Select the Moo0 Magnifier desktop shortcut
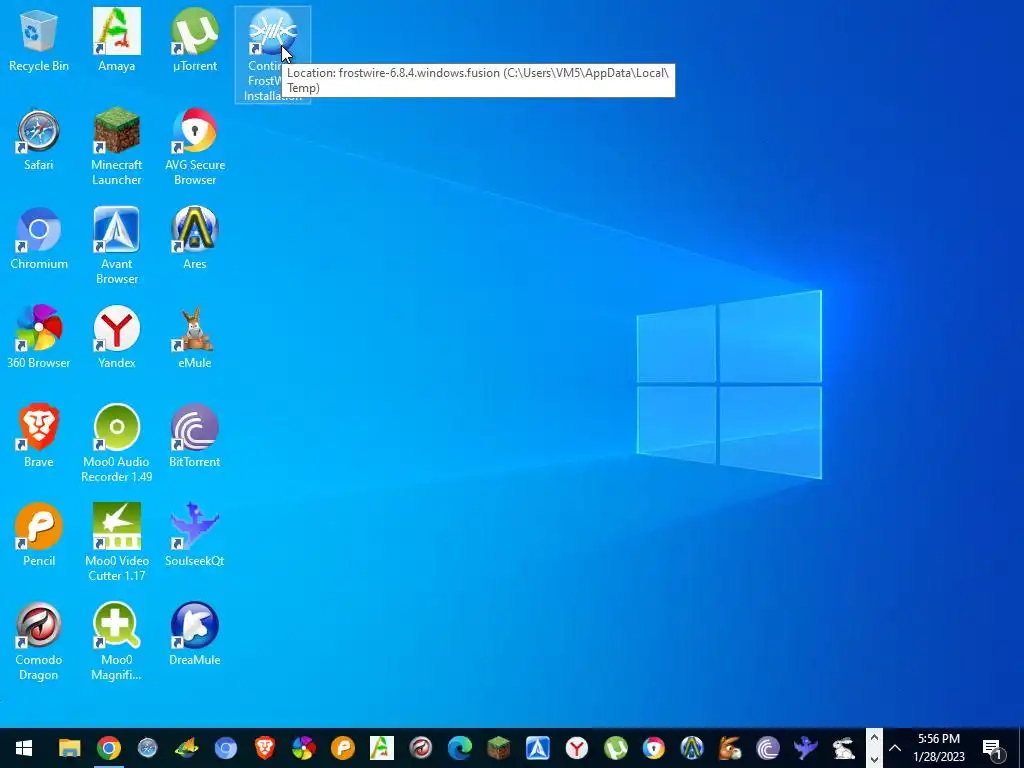 tap(116, 642)
